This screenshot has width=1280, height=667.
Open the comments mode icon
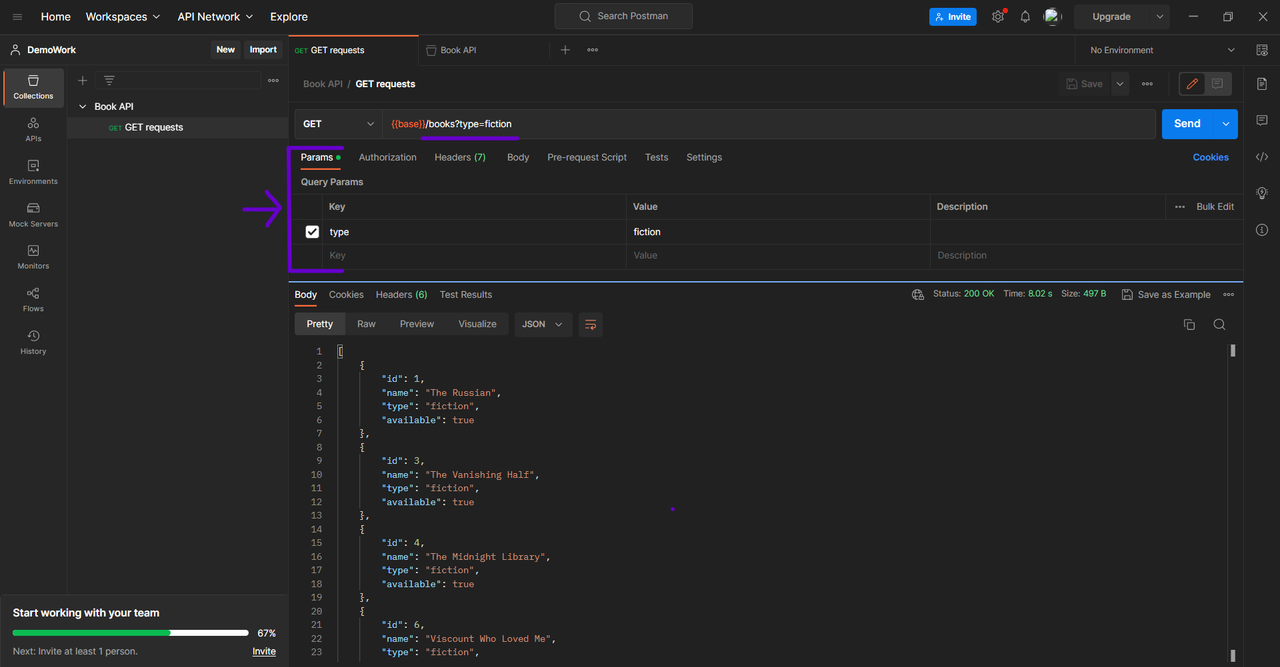coord(1218,84)
